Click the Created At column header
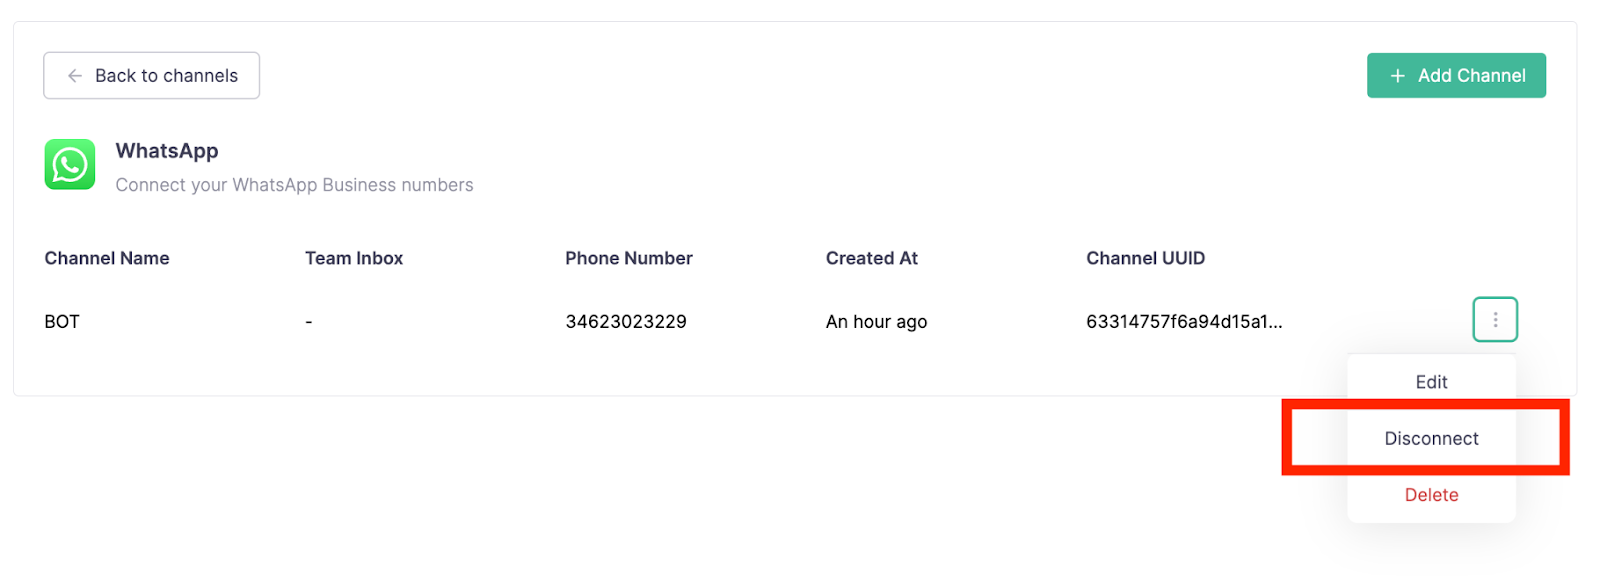Viewport: 1600px width, 577px height. (x=871, y=258)
